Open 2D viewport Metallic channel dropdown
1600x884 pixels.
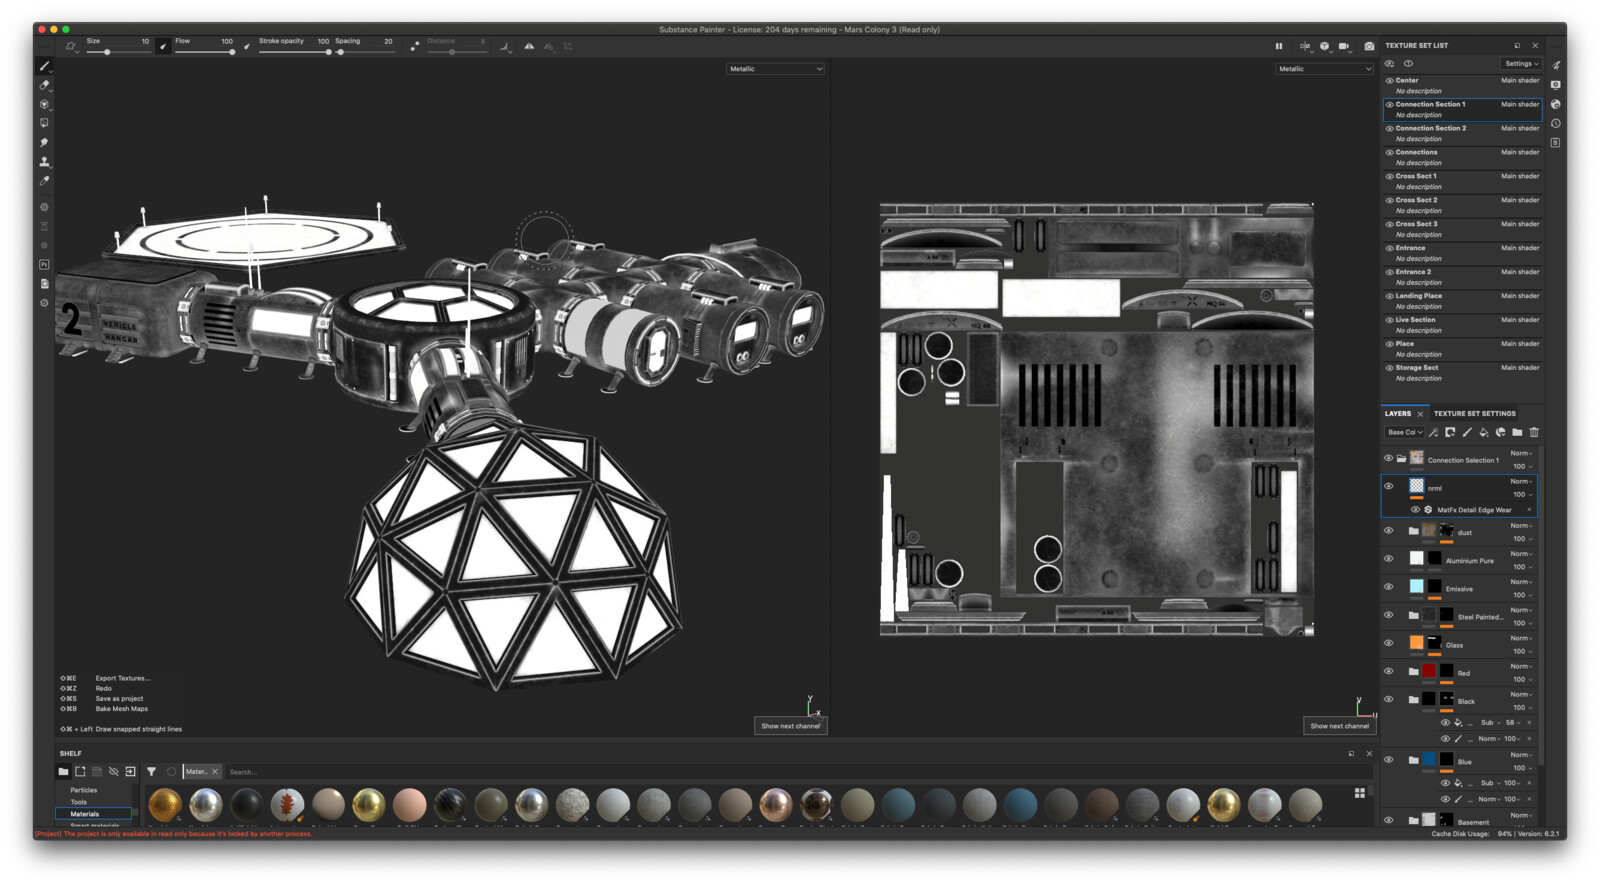1325,69
